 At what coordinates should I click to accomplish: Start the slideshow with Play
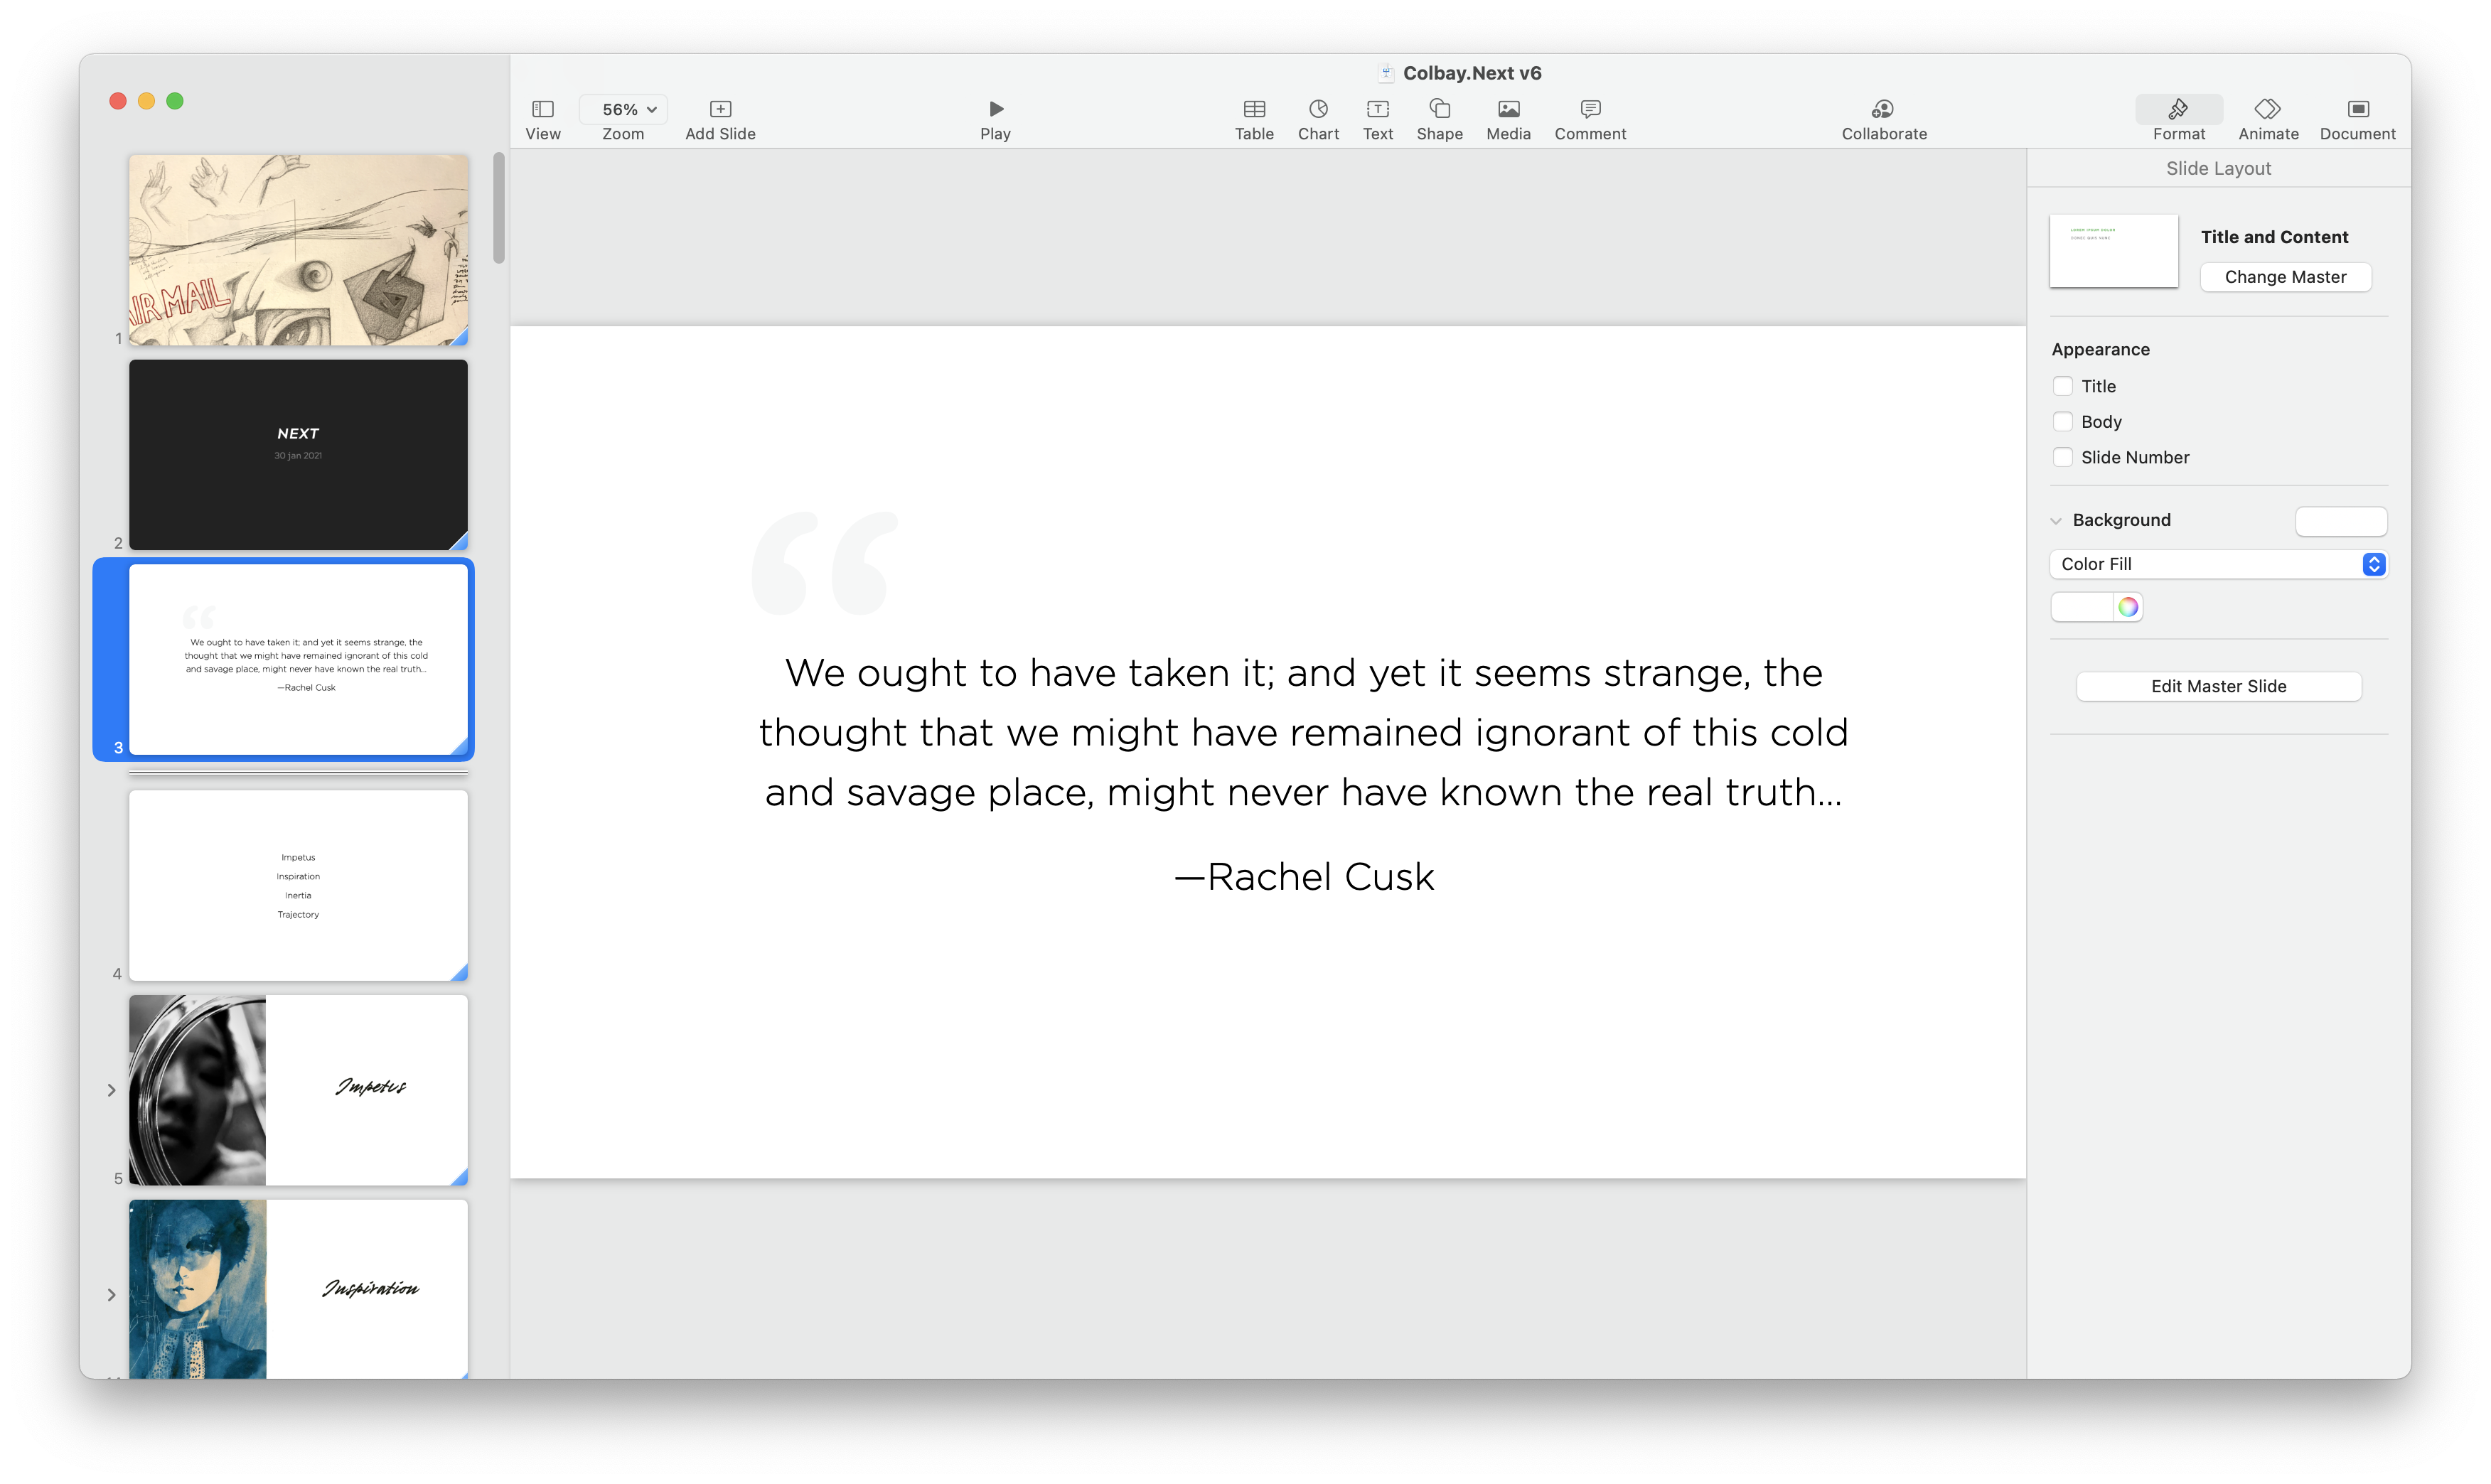point(995,108)
